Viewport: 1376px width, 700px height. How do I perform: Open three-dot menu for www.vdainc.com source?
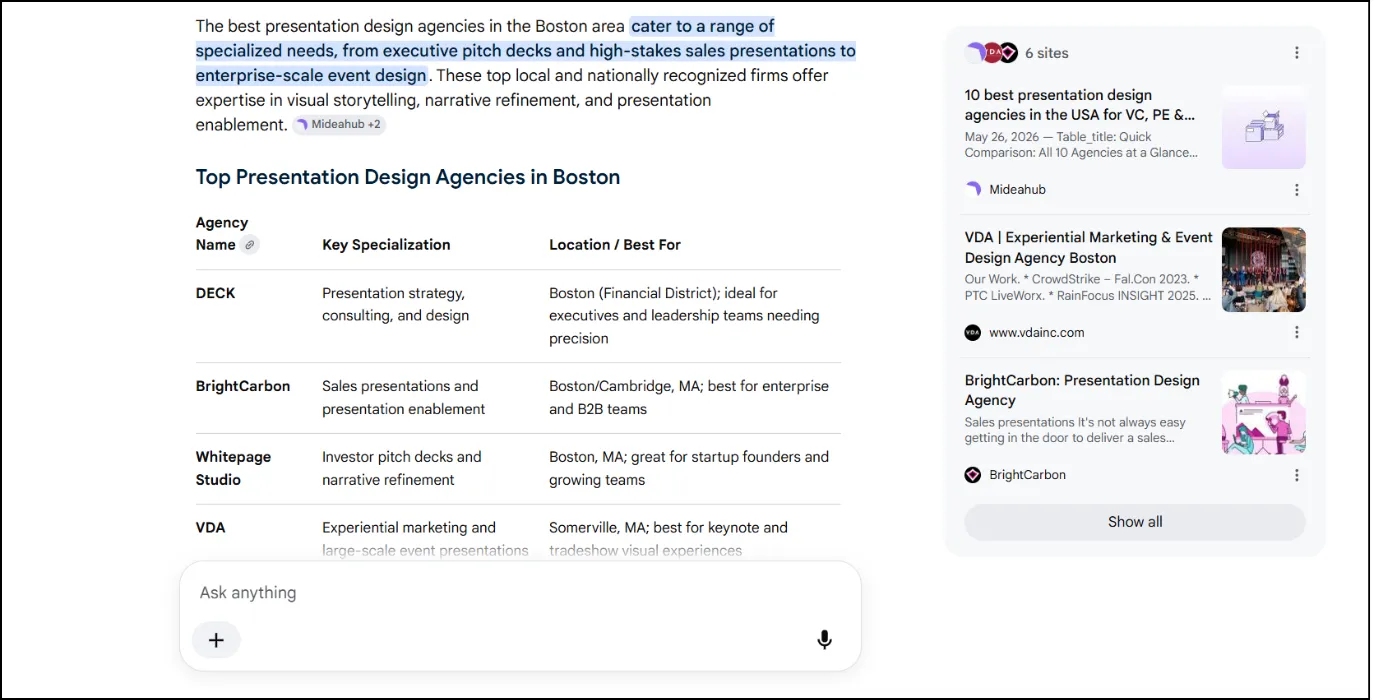(1297, 333)
